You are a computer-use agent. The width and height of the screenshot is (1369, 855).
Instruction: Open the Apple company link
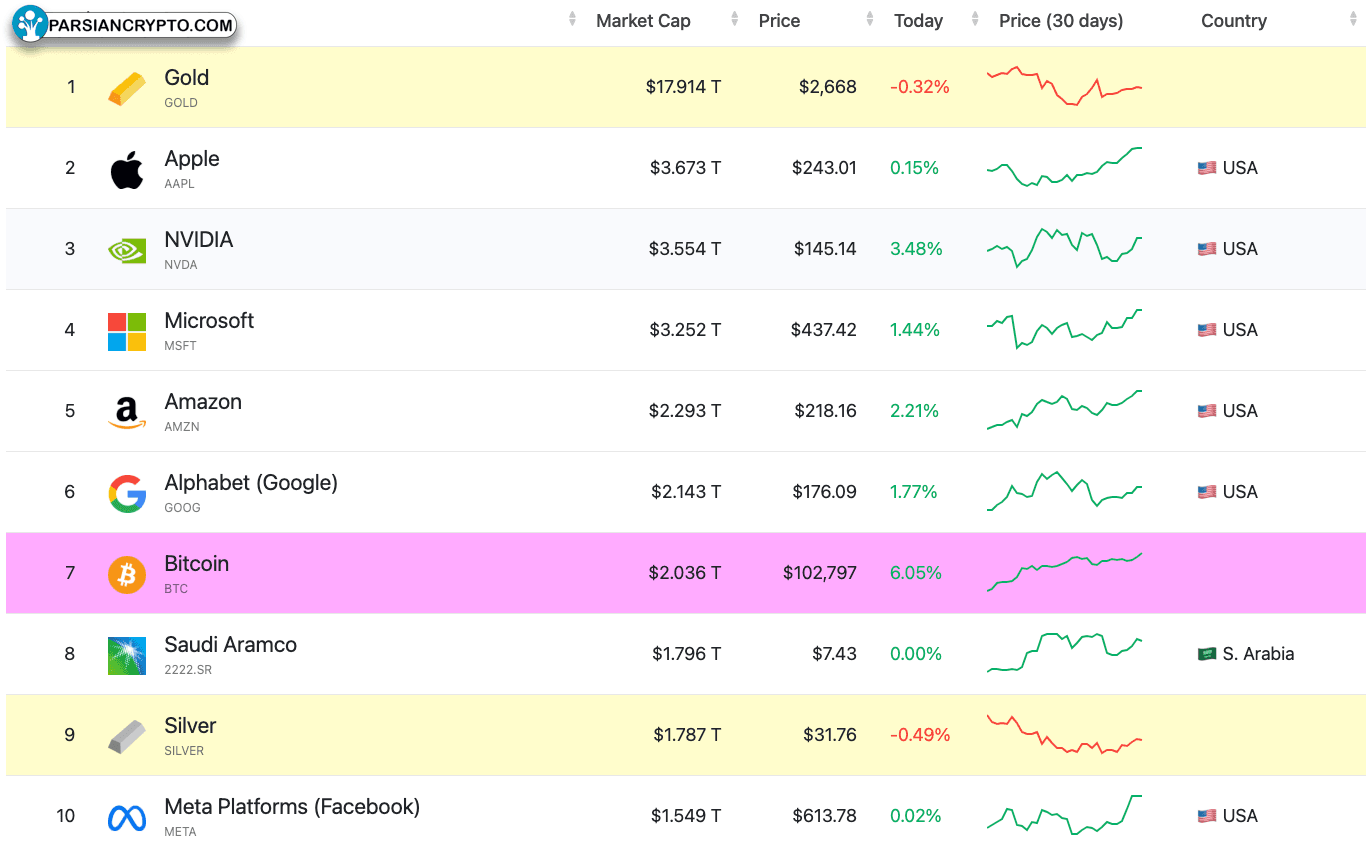pos(192,159)
